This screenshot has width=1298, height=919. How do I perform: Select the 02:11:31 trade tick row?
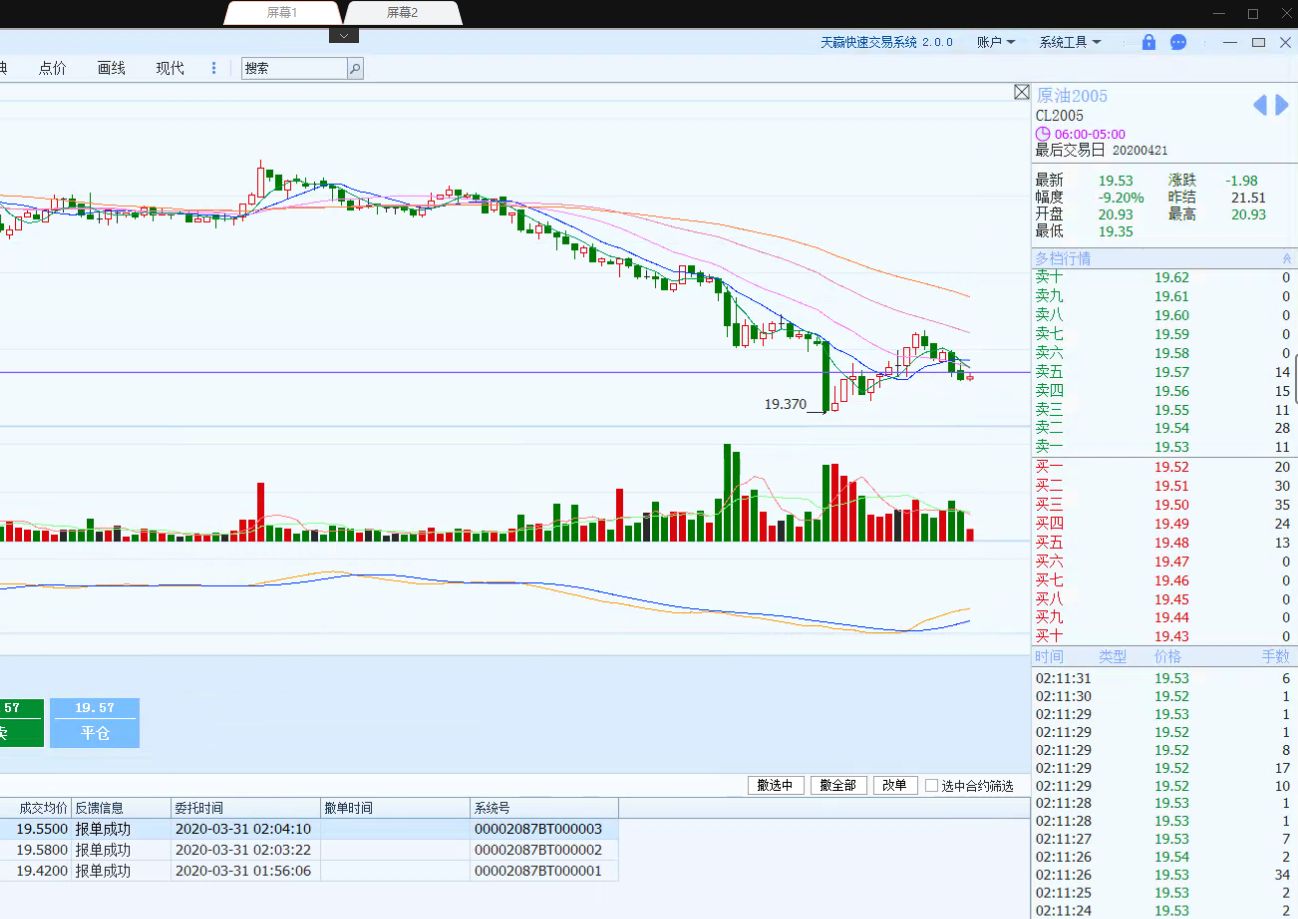(1164, 678)
